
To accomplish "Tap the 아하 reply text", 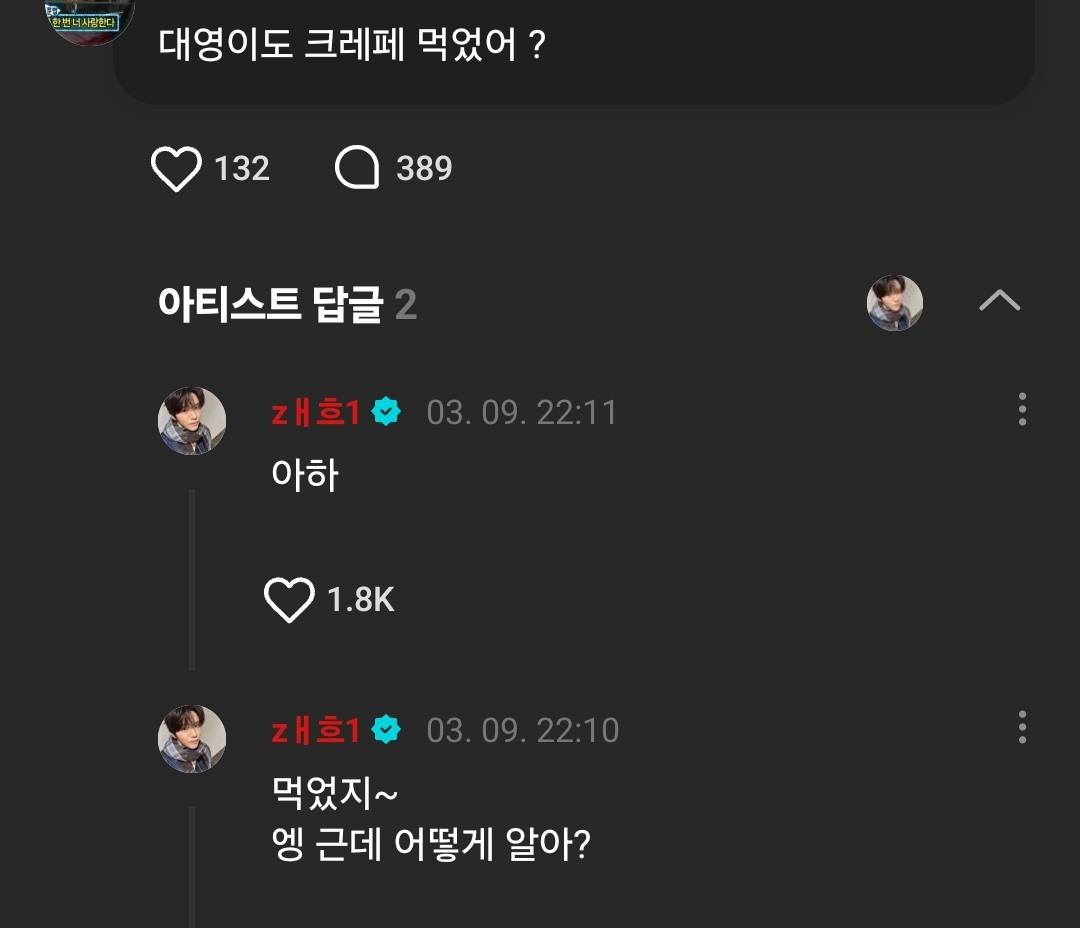I will tap(305, 475).
